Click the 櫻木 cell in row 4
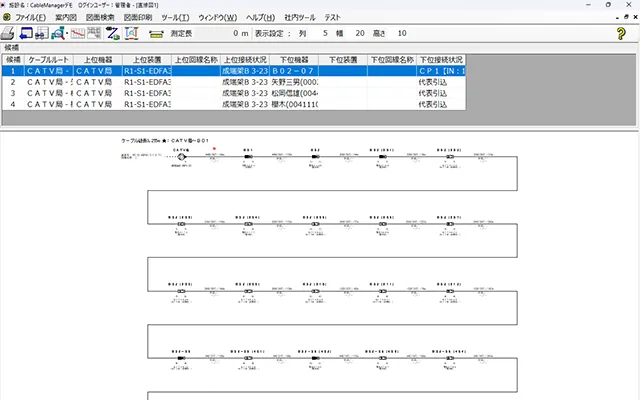Image resolution: width=640 pixels, height=400 pixels. pos(293,104)
